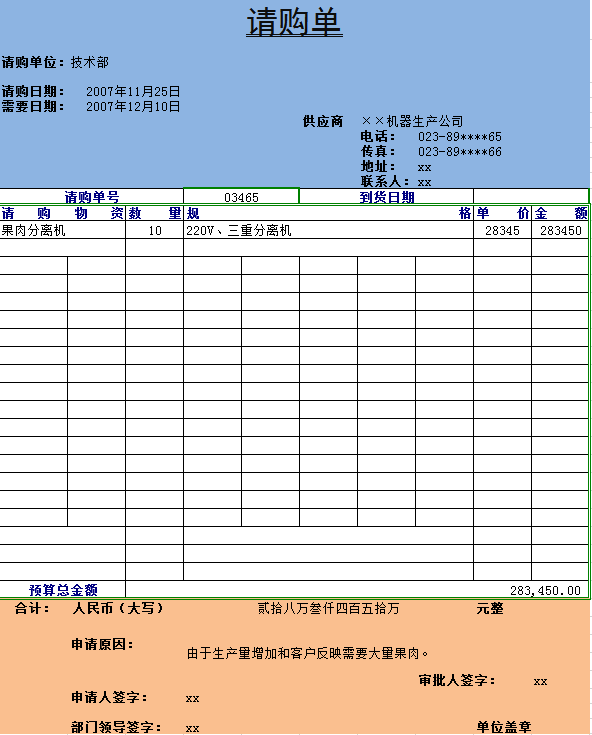The width and height of the screenshot is (592, 735).
Task: Select the 预算总金额 label cell
Action: click(63, 590)
